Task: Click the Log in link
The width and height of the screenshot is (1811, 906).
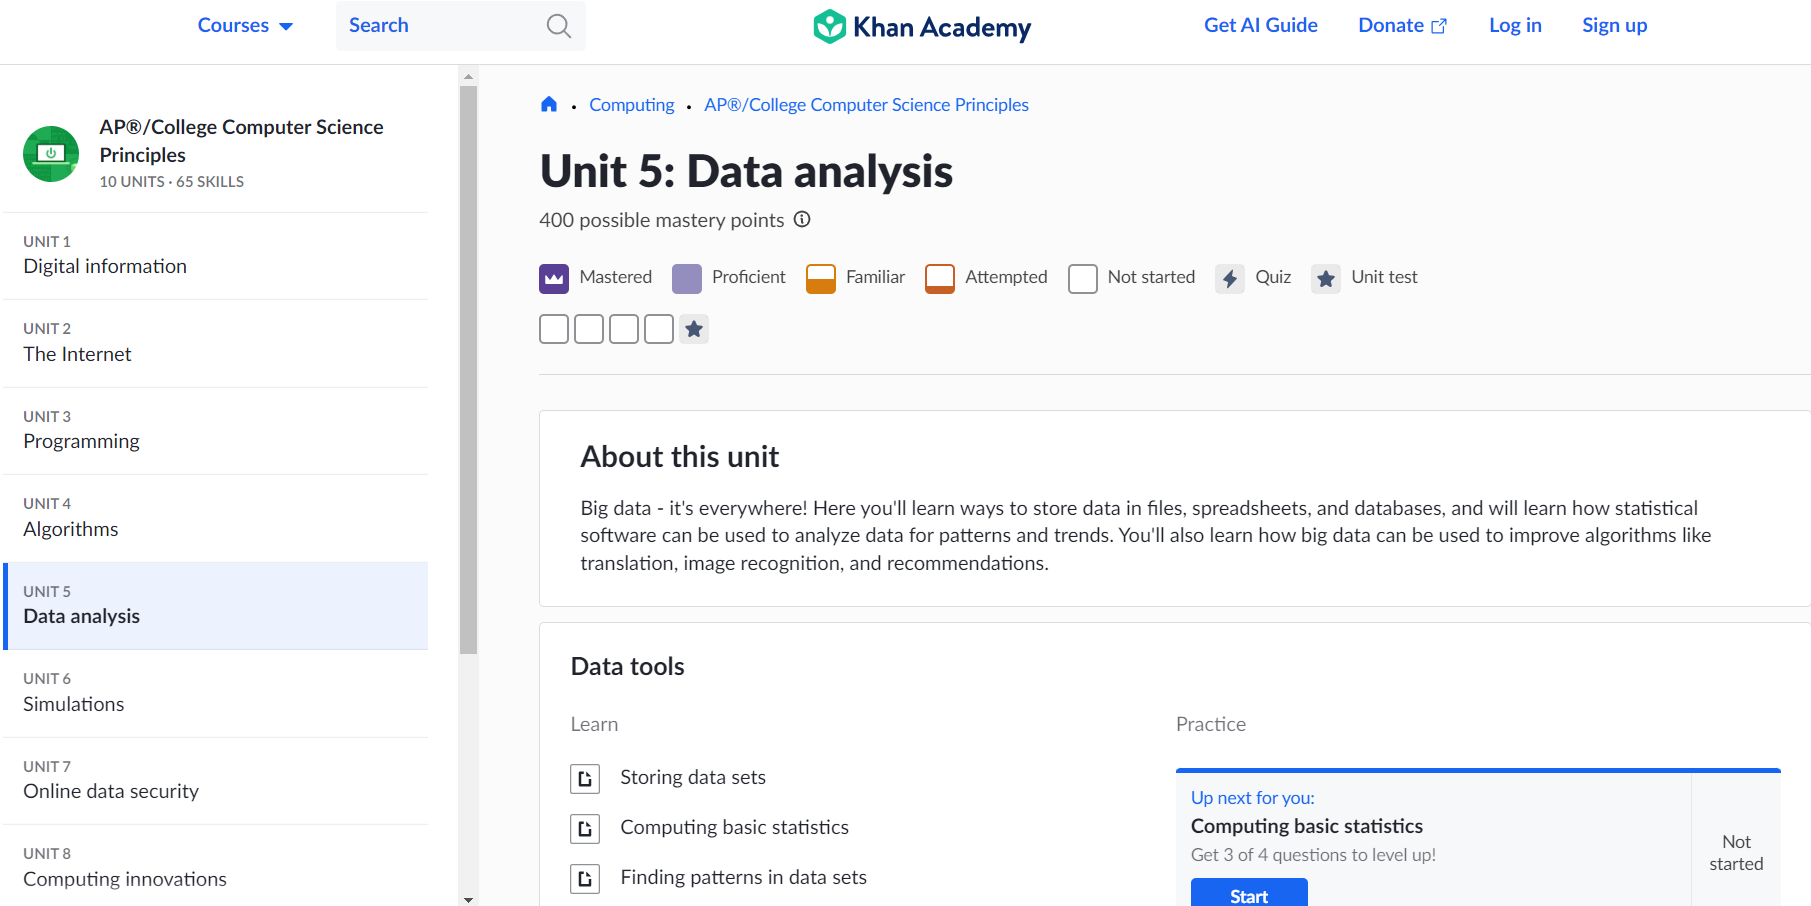Action: click(x=1515, y=26)
